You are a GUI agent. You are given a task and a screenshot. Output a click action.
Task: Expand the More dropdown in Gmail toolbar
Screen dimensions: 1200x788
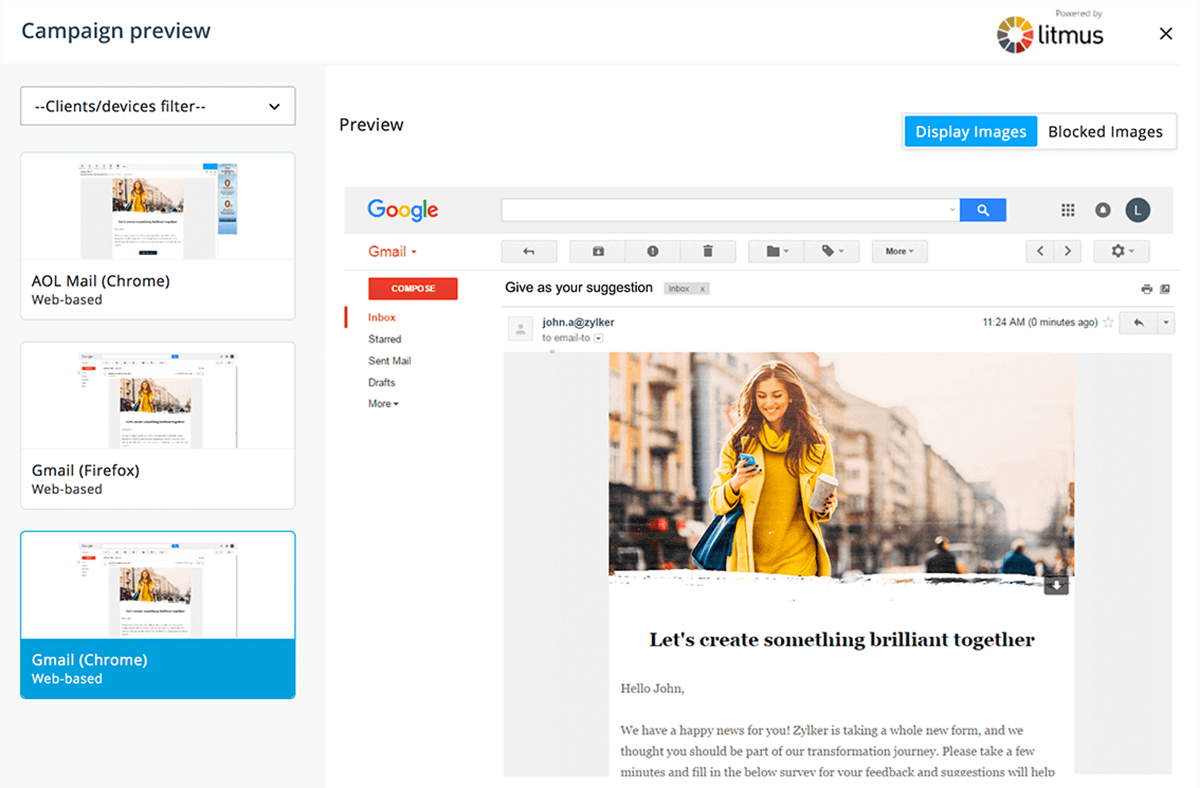click(x=899, y=251)
